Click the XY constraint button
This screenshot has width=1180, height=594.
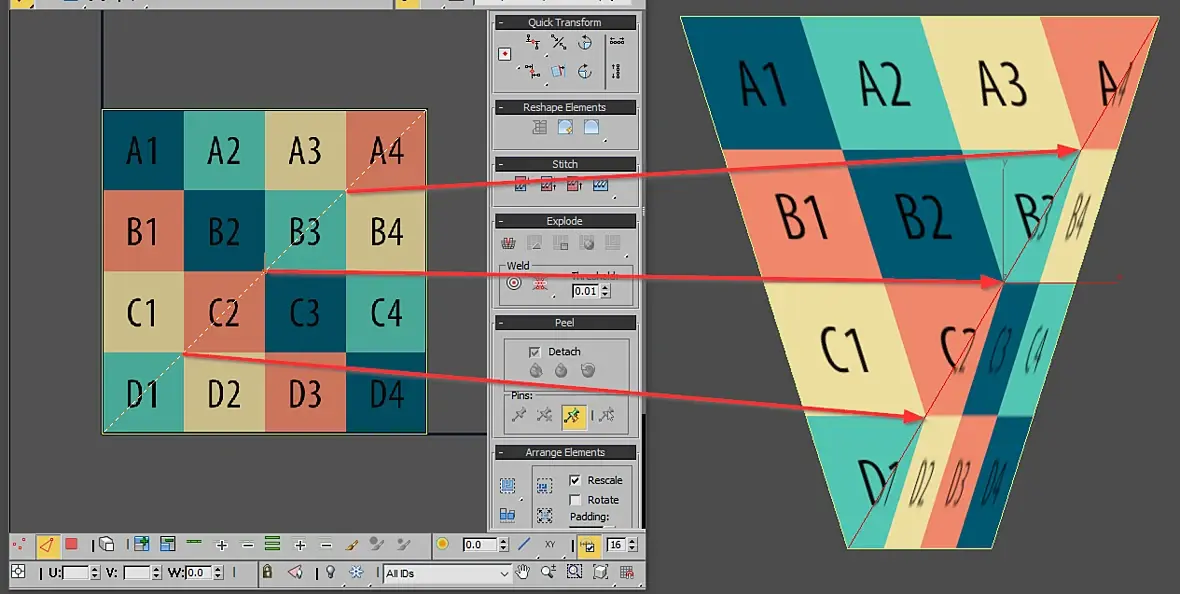point(550,544)
